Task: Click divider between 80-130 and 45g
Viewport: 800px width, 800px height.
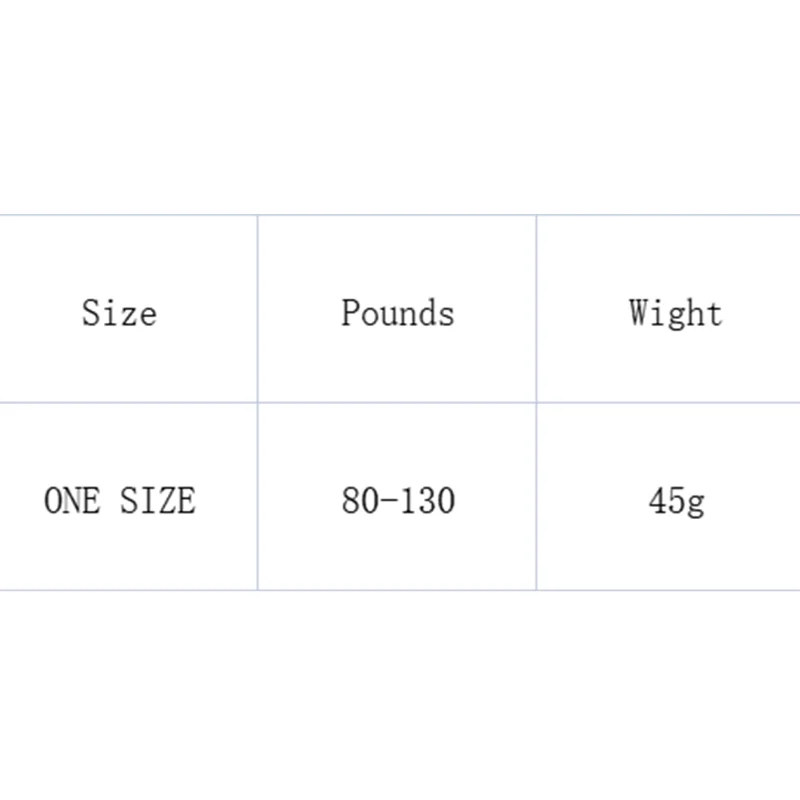Action: [x=537, y=497]
